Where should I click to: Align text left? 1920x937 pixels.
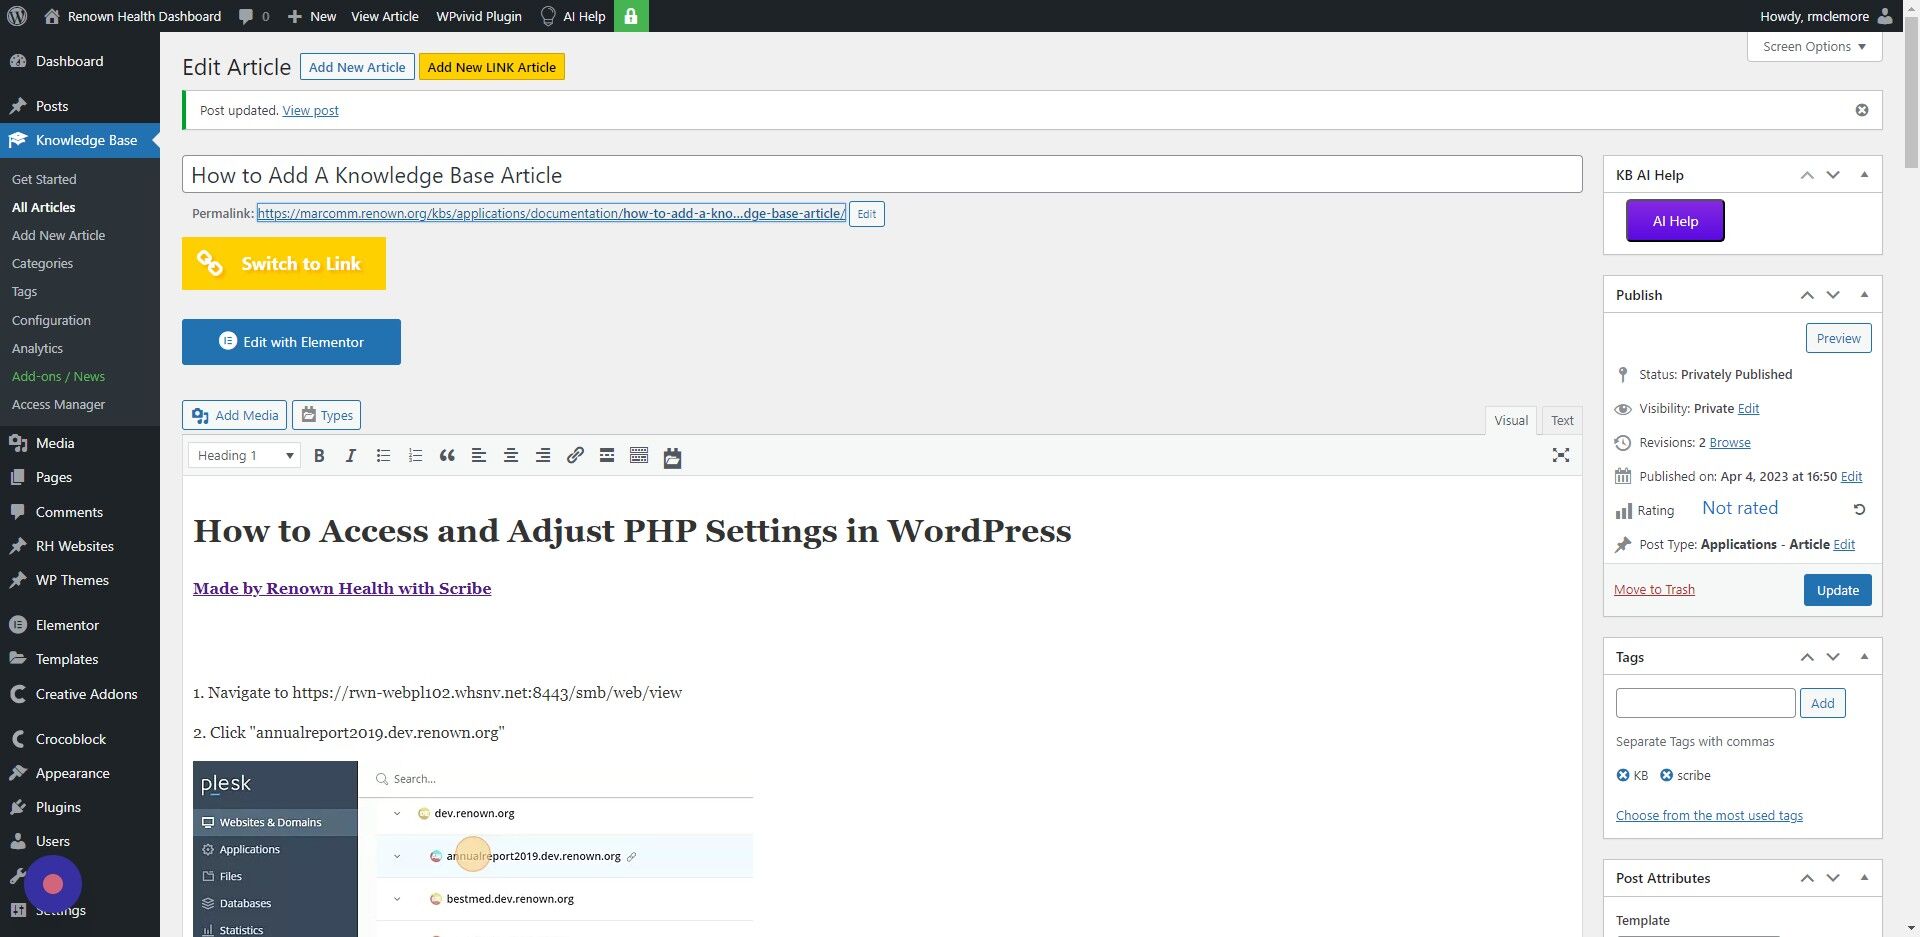(479, 456)
